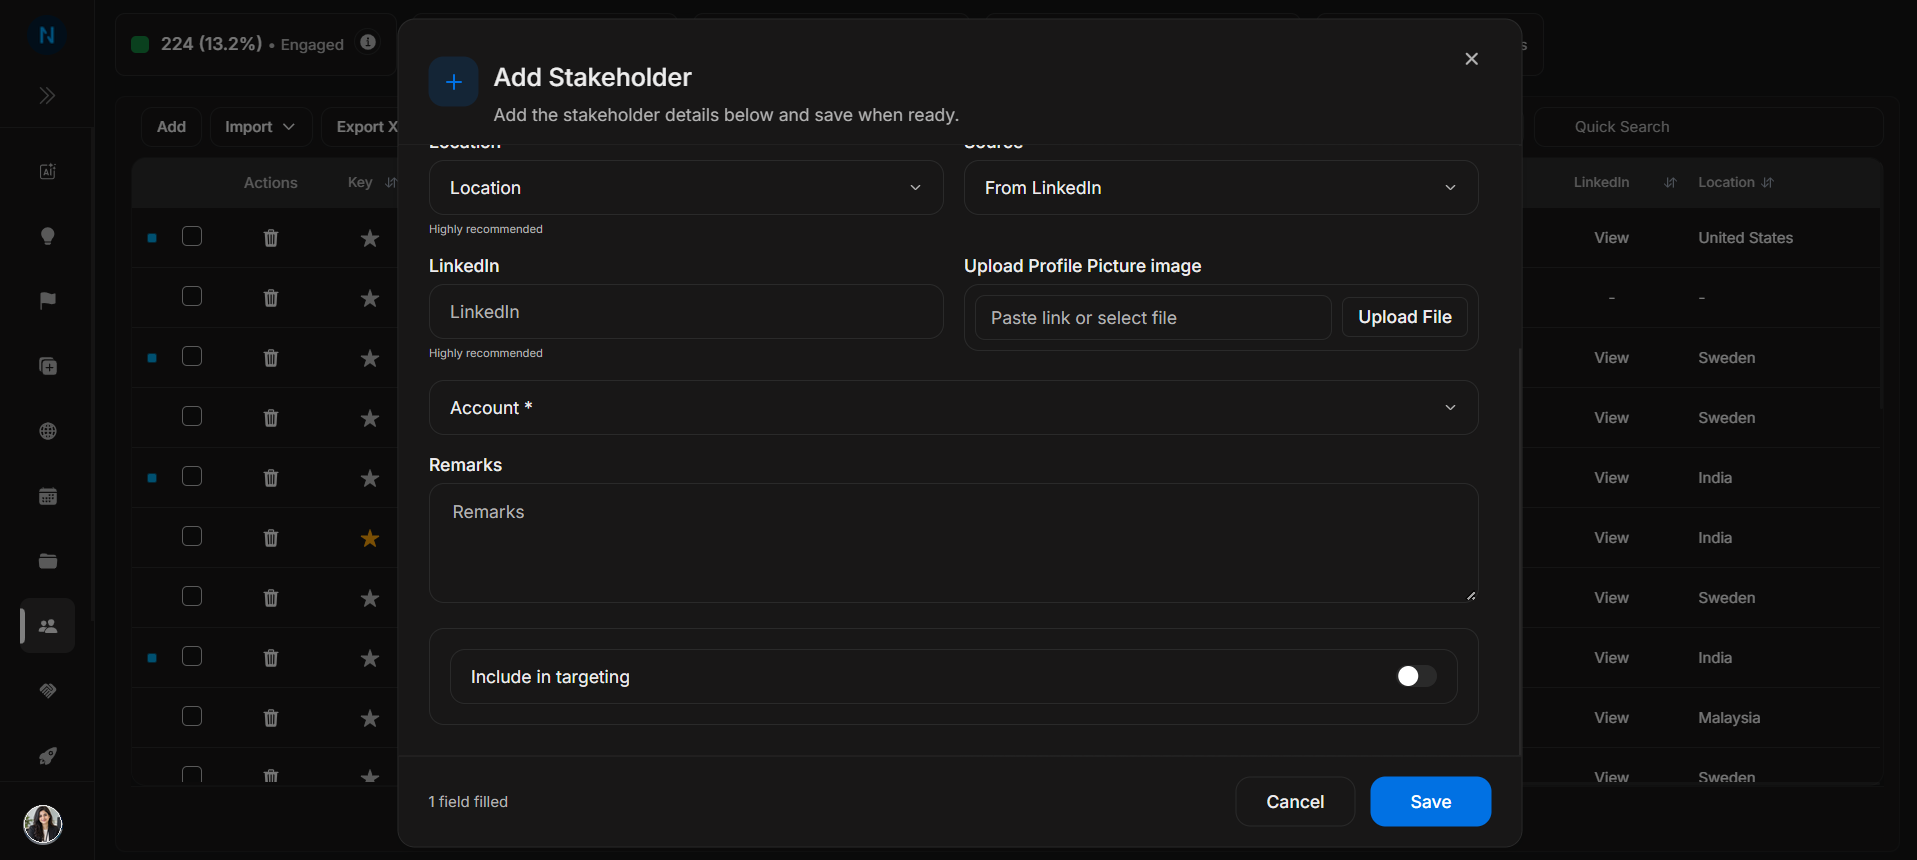
Task: Open the analytics chart sidebar icon
Action: click(47, 171)
